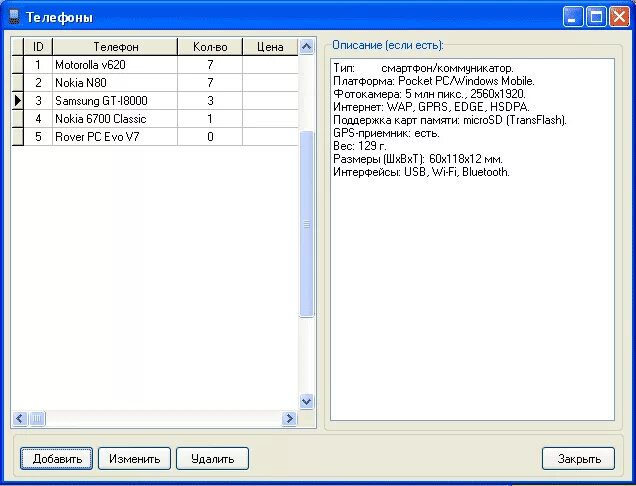Click the horizontal scrollbar right arrow
Screen dimensions: 636x486
(x=289, y=418)
